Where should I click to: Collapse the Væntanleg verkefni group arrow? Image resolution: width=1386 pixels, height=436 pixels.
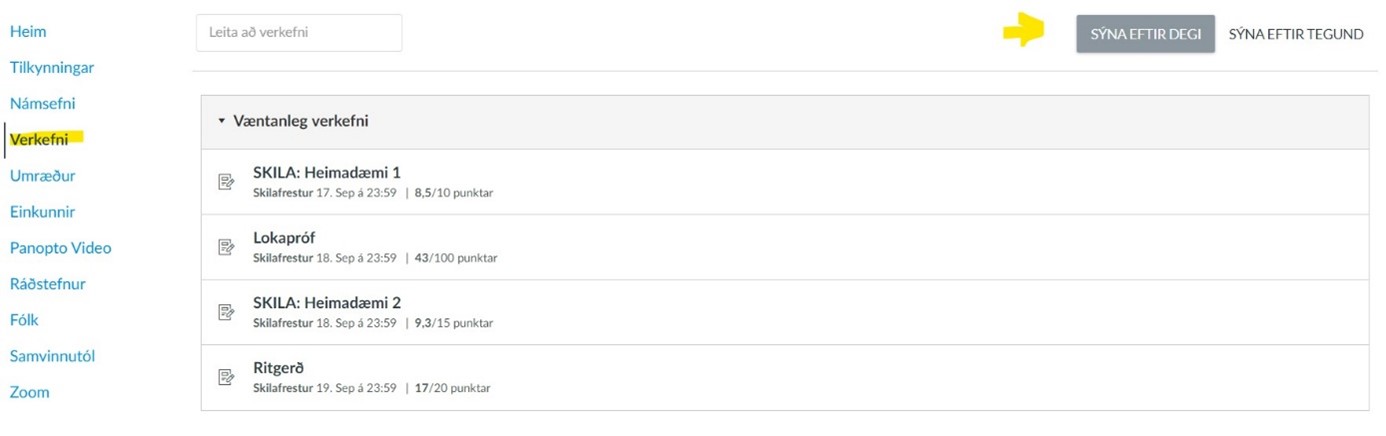pyautogui.click(x=222, y=121)
